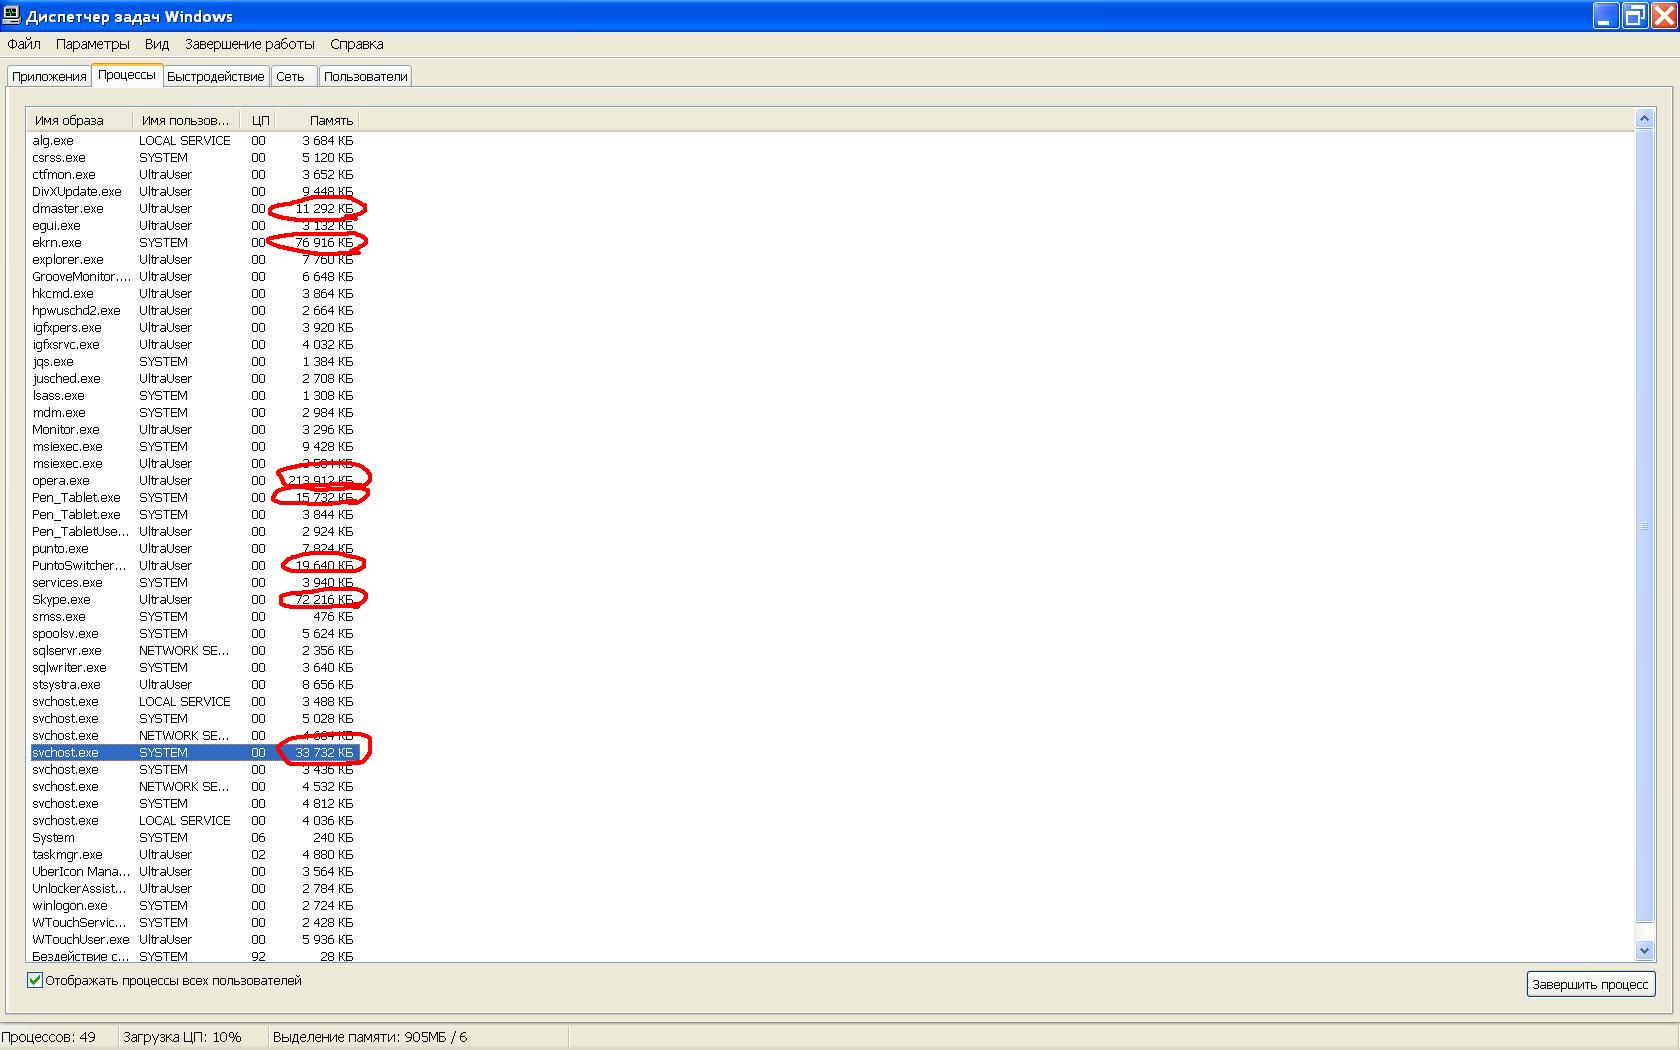
Task: Select the Skype.exe process row
Action: pos(61,600)
